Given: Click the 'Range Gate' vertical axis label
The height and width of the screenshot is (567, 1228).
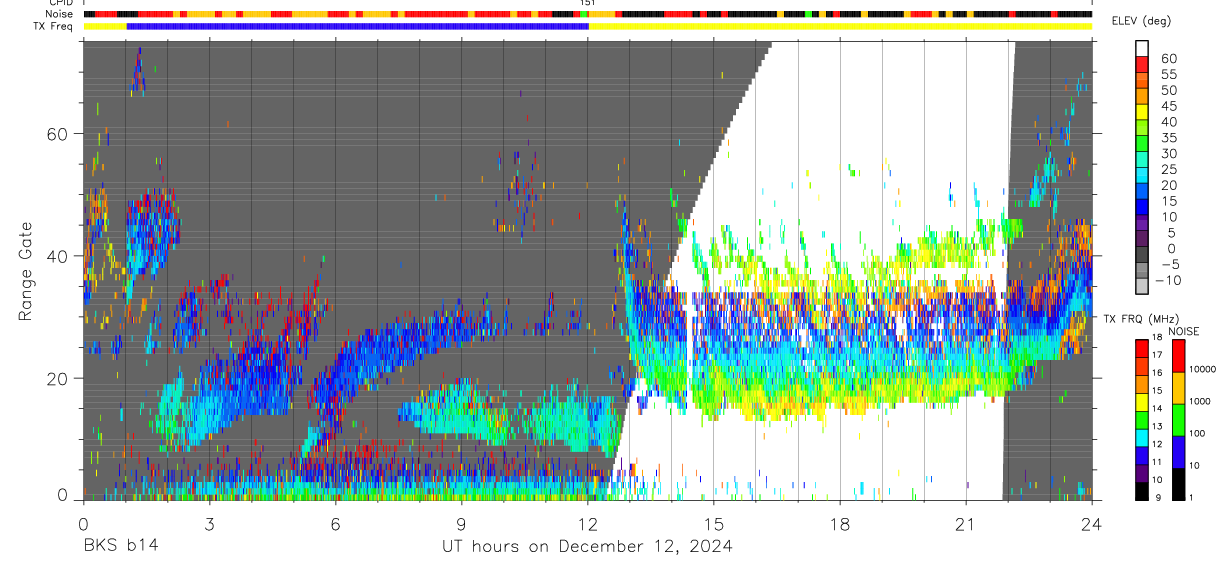Looking at the screenshot, I should tap(25, 272).
